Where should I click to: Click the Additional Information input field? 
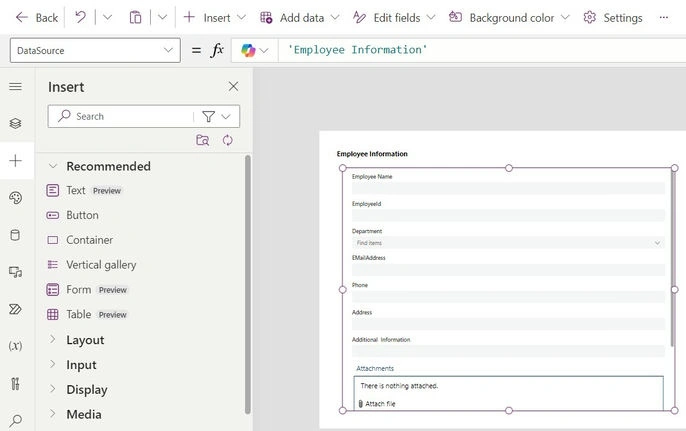tap(508, 351)
